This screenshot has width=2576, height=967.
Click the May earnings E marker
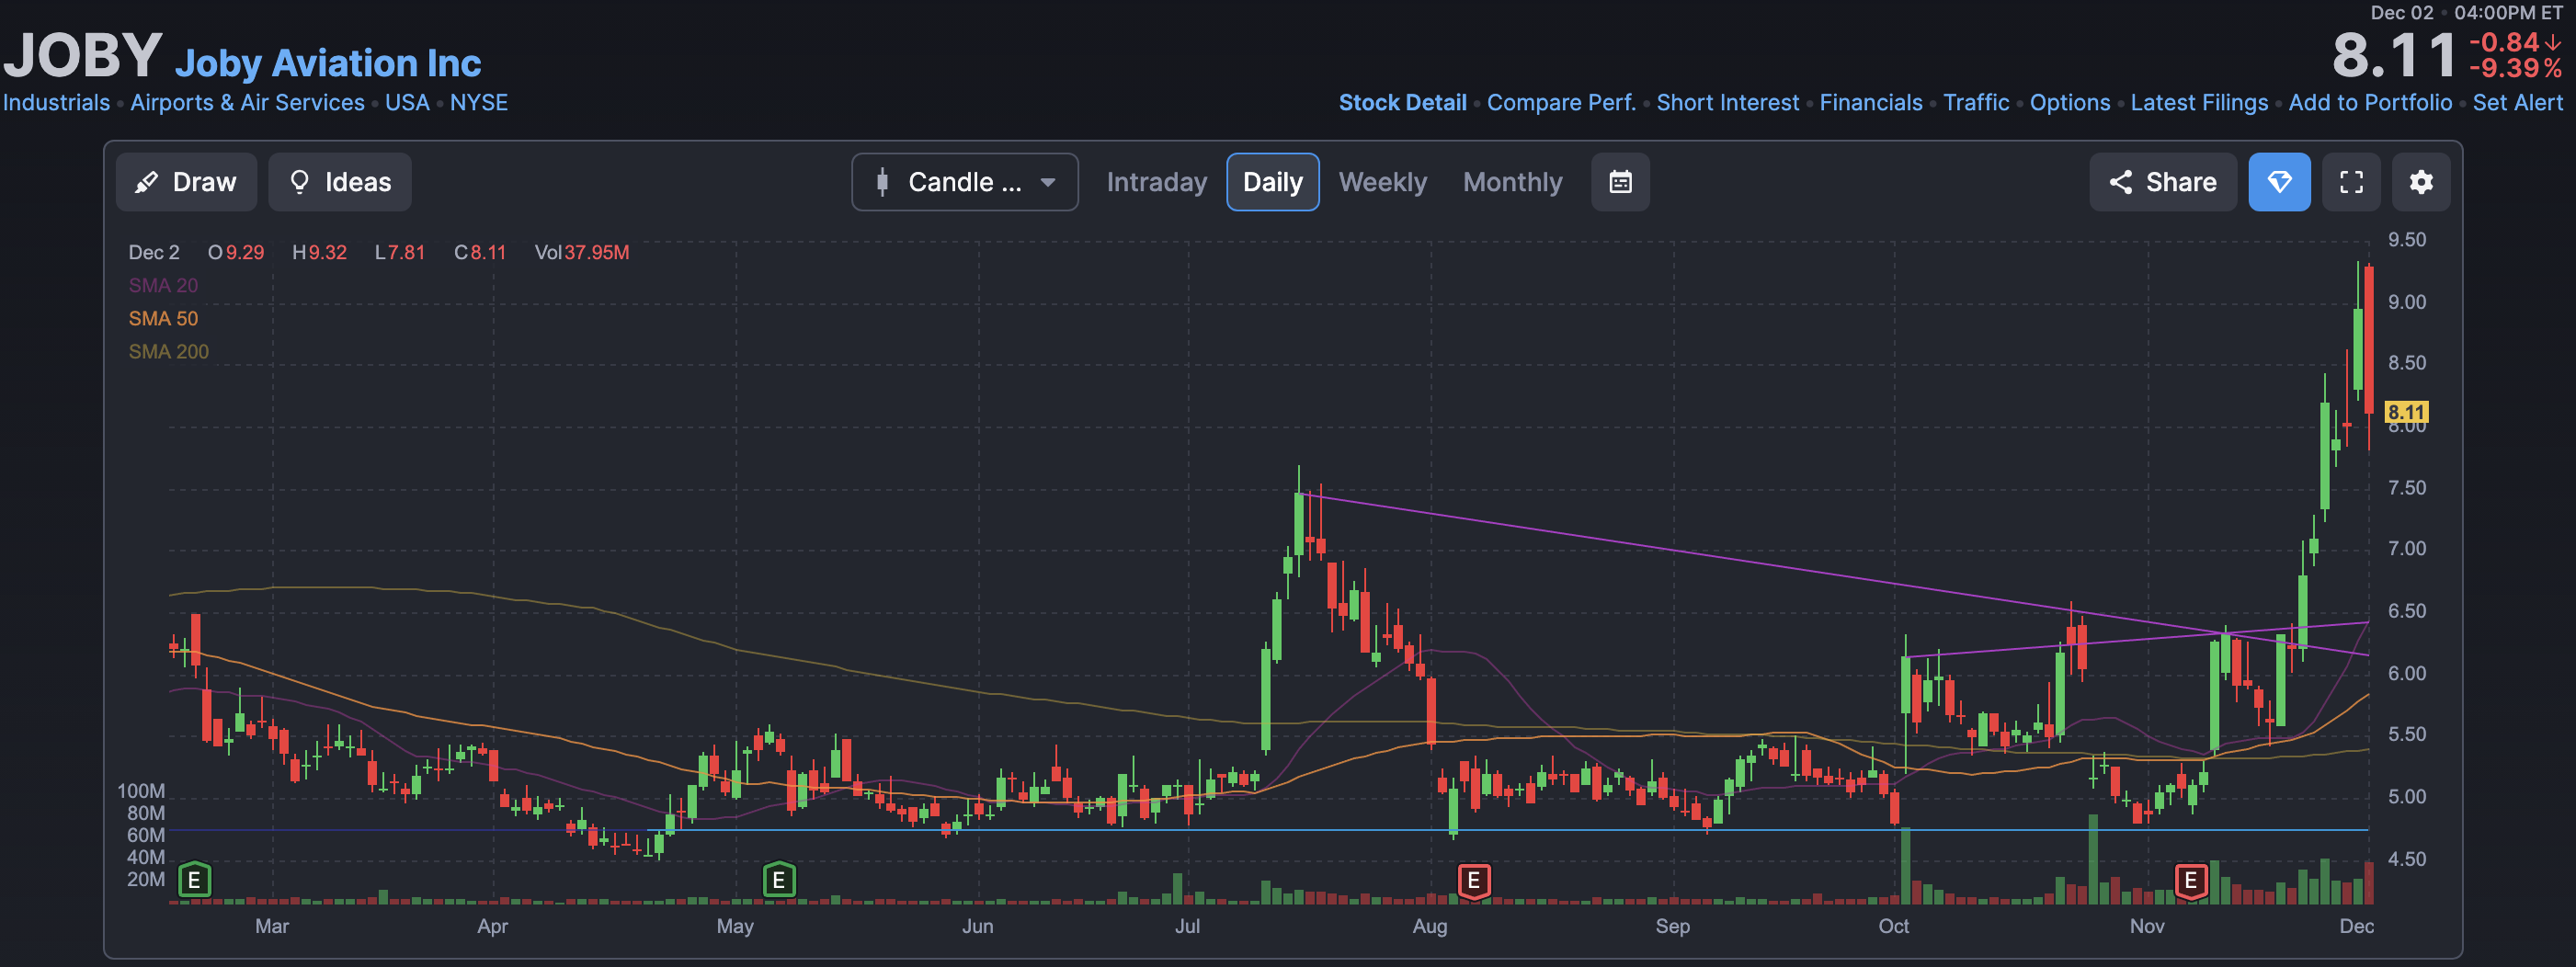tap(779, 881)
